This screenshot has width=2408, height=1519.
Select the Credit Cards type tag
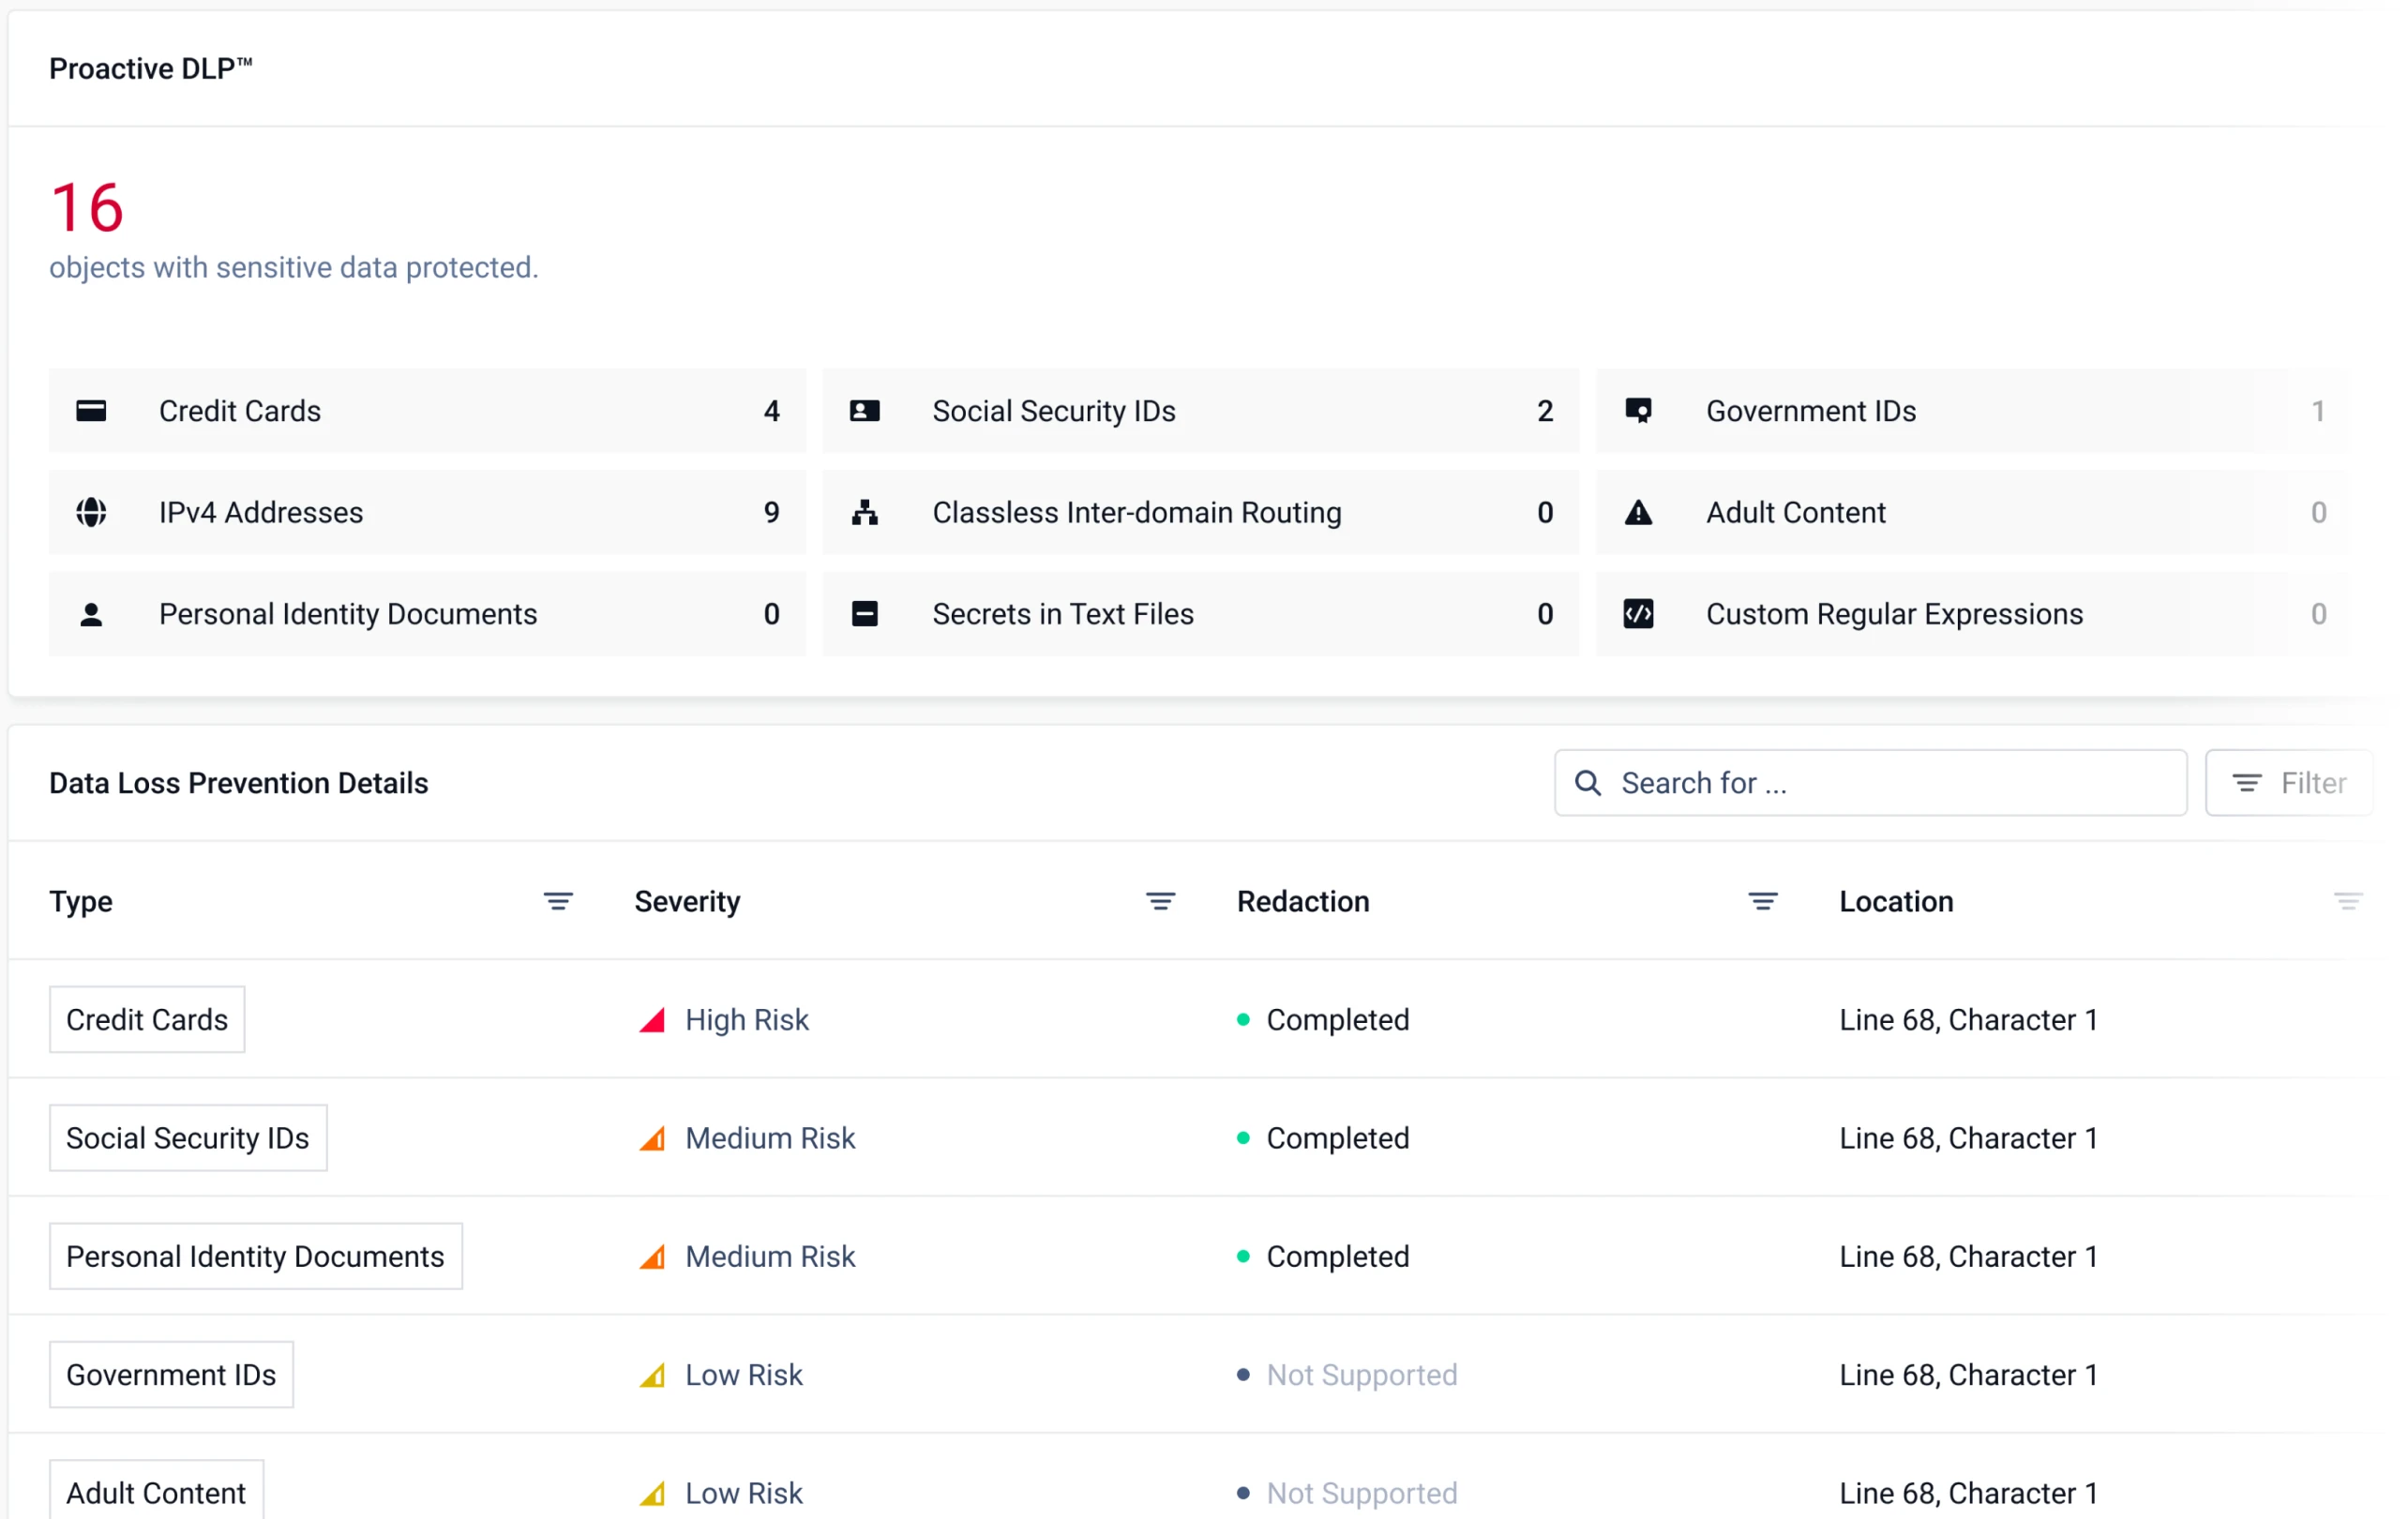click(147, 1020)
